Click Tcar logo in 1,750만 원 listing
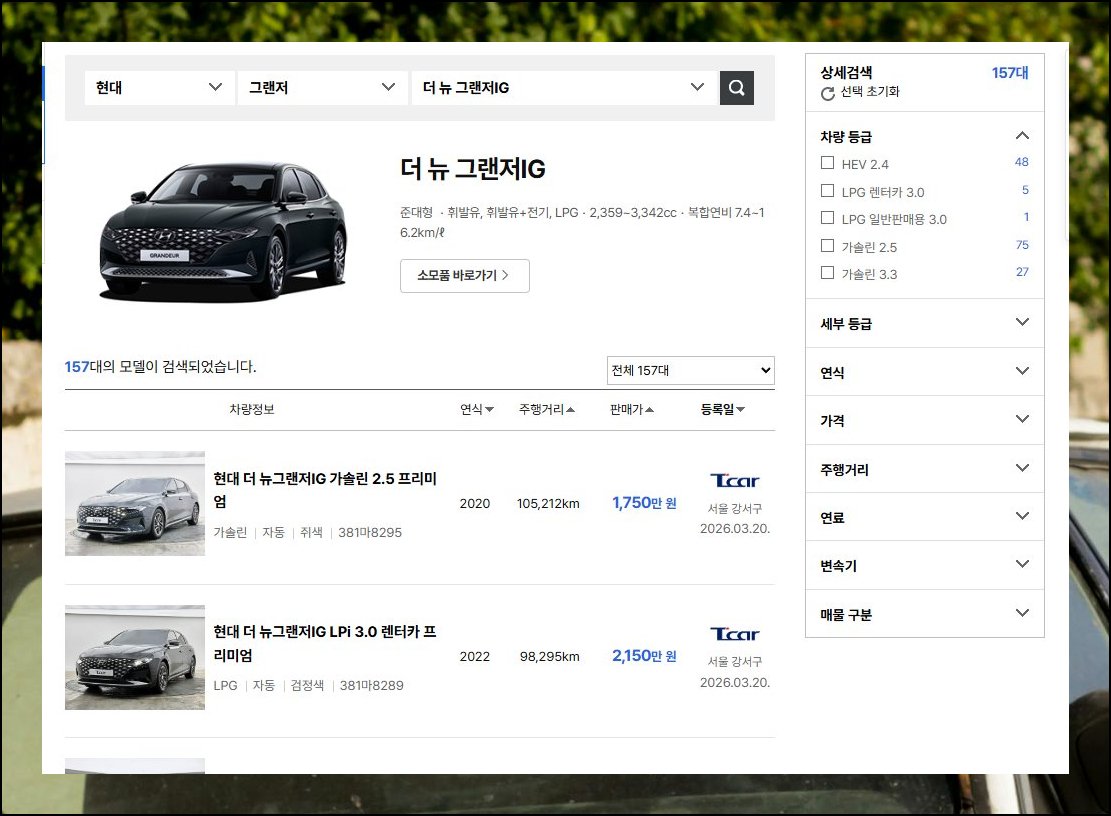 (x=735, y=480)
